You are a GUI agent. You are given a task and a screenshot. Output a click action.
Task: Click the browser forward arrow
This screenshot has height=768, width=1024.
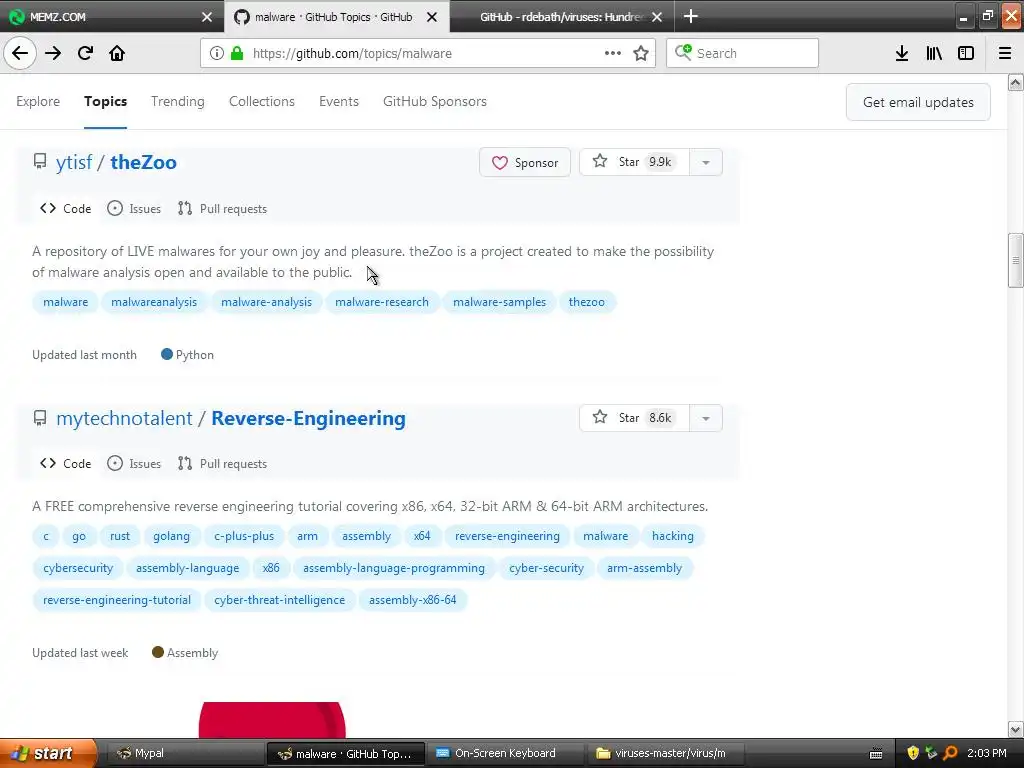(53, 54)
